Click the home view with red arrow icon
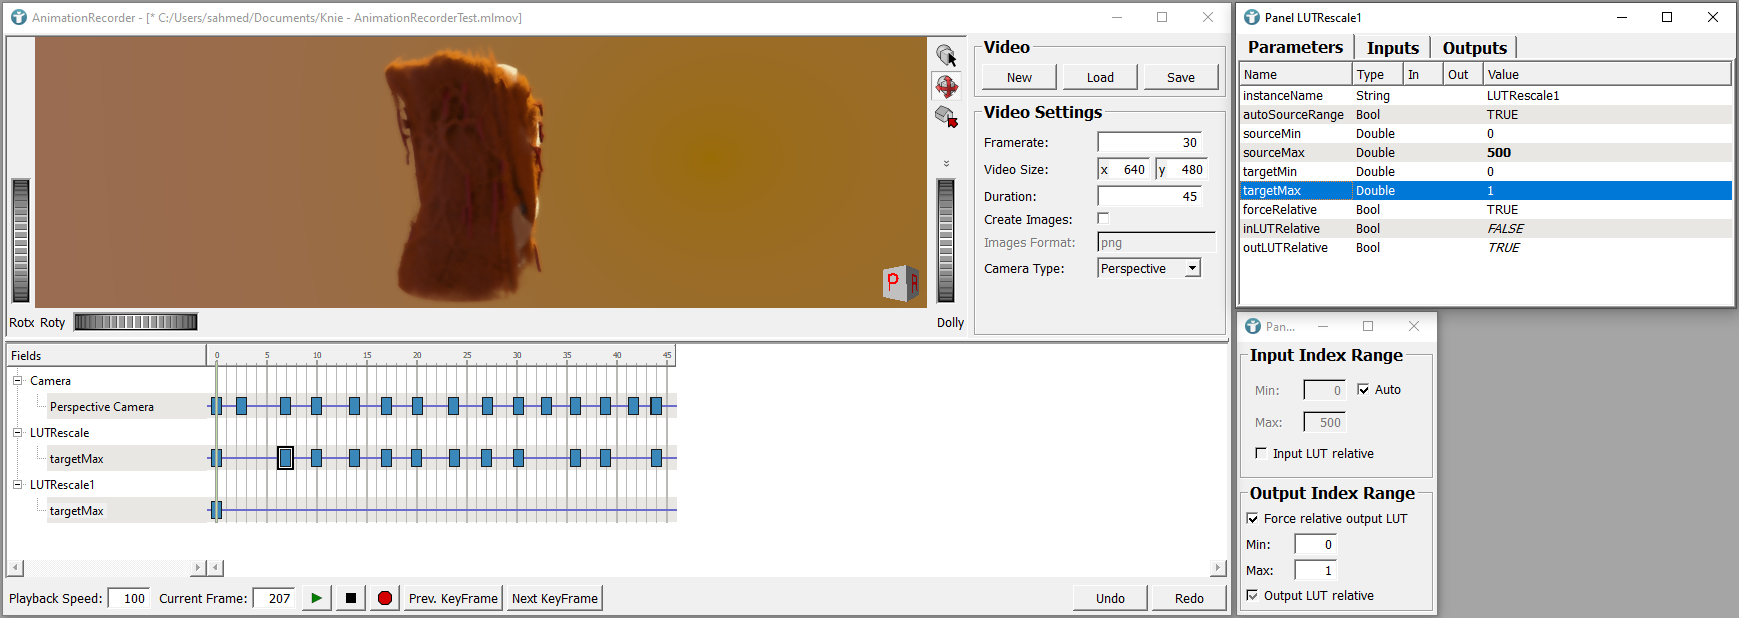Screen dimensions: 1739x618 pos(946,117)
